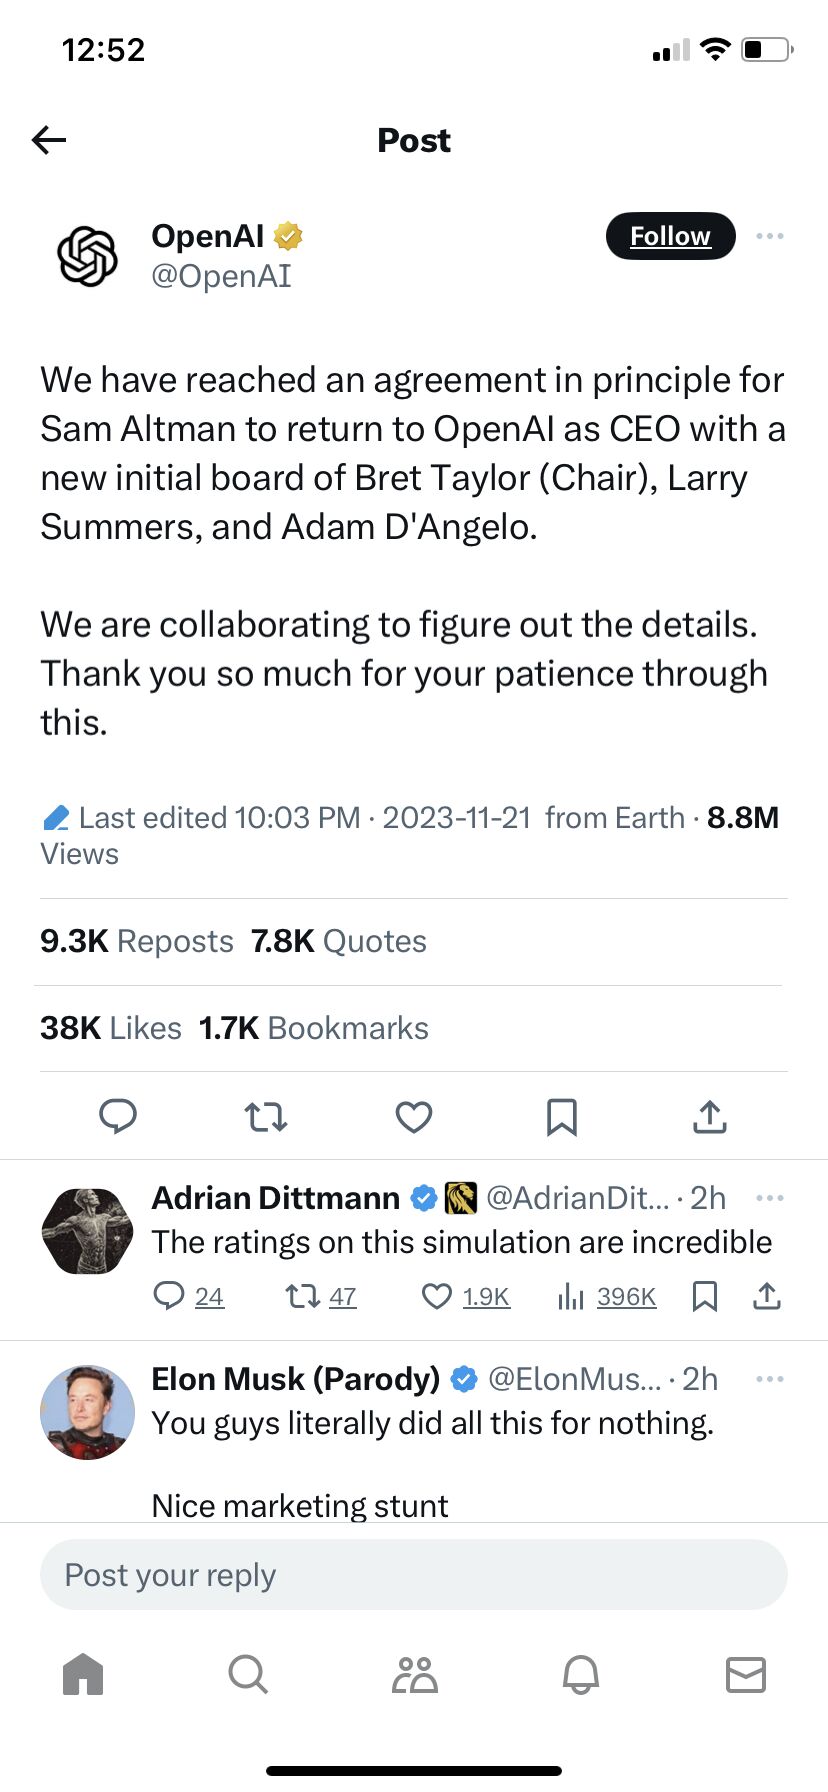Like Adrian Dittmann's reply
This screenshot has height=1792, width=828.
(466, 1297)
